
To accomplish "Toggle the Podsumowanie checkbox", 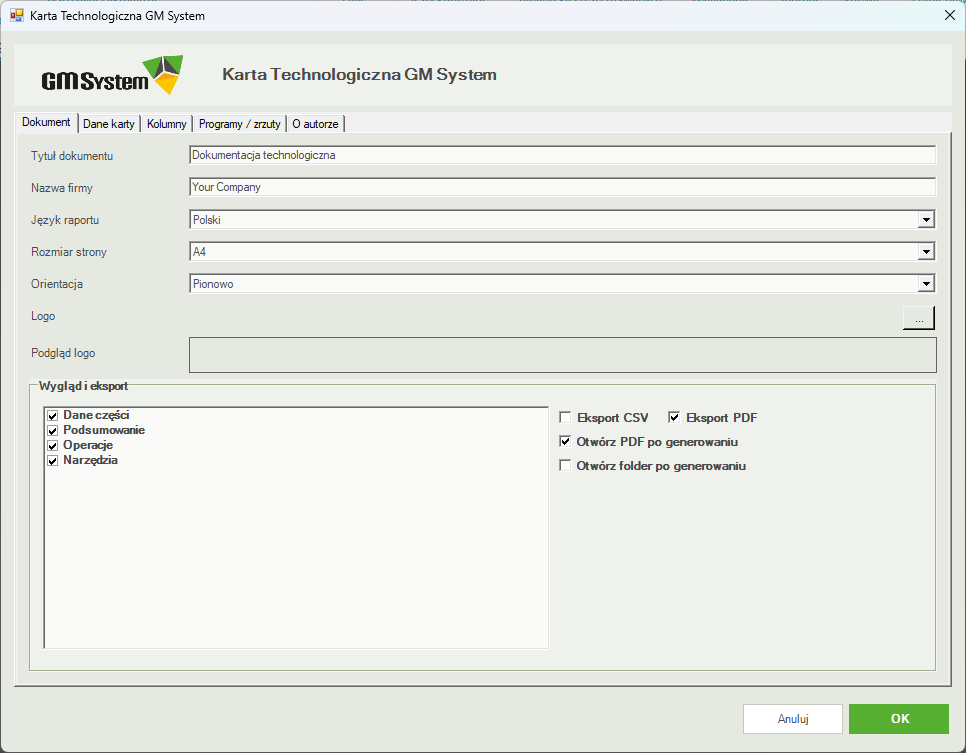I will coord(53,430).
